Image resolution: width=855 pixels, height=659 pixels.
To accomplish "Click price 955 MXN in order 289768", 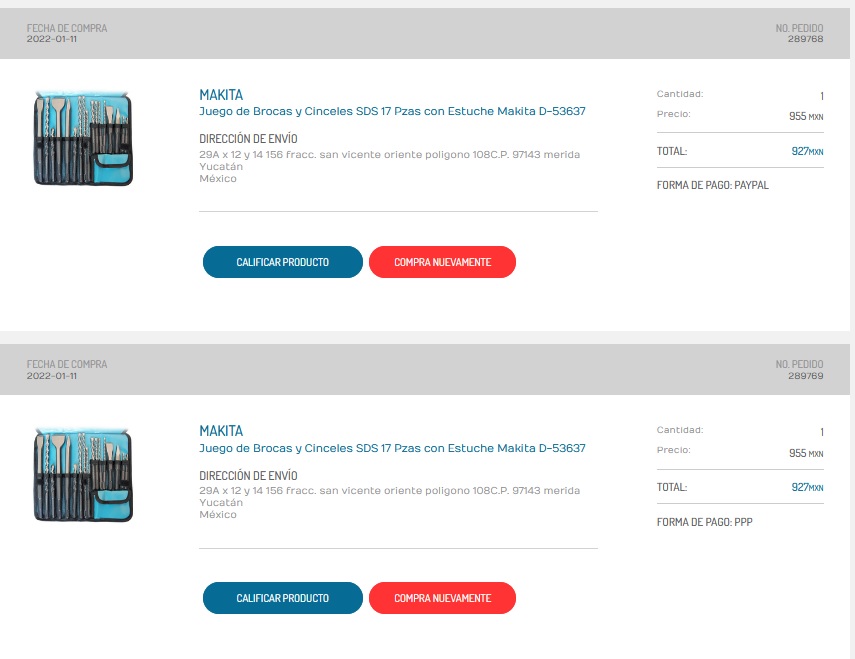I will click(x=806, y=116).
